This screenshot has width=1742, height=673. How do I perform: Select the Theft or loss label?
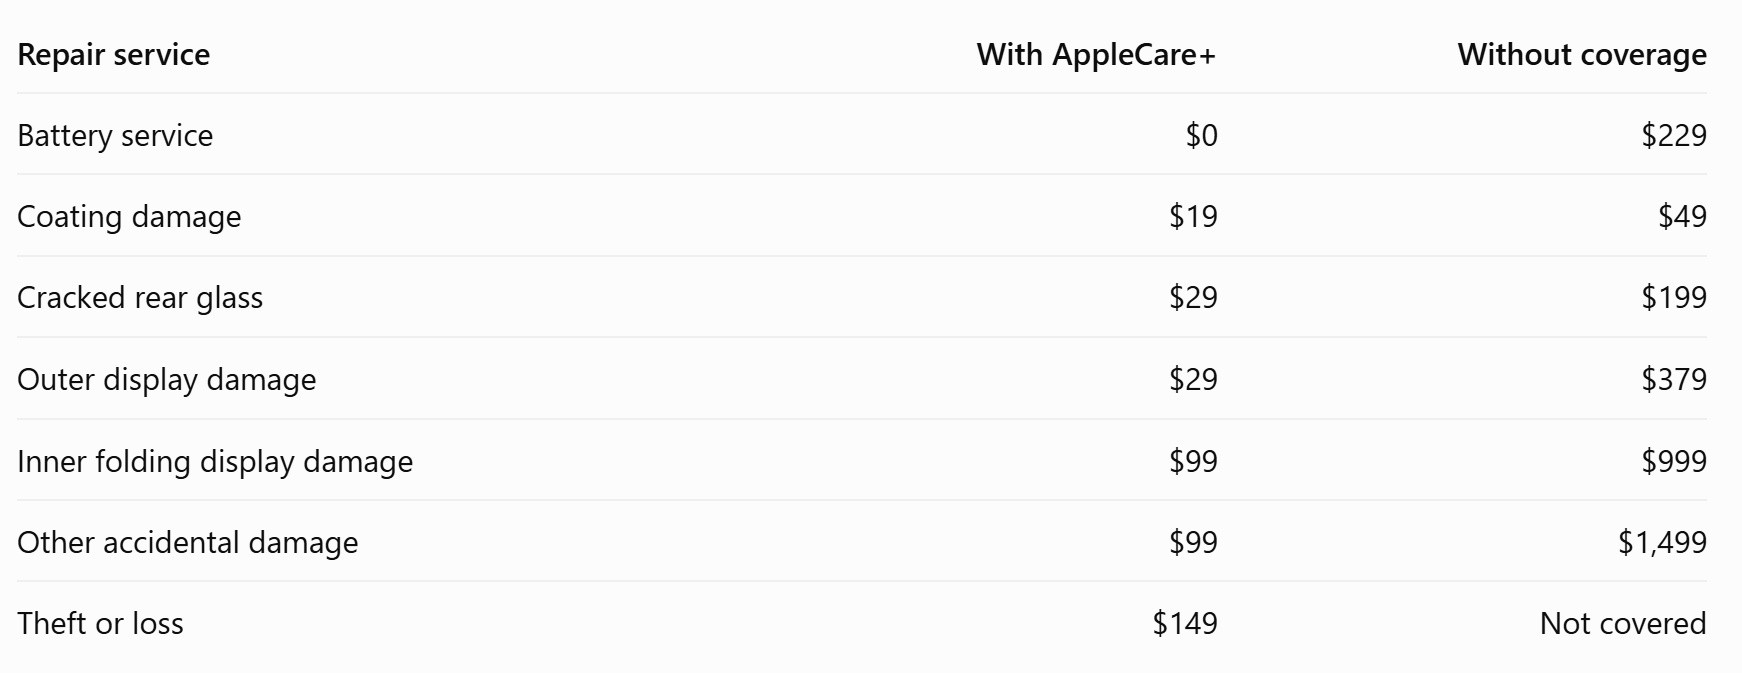(101, 624)
